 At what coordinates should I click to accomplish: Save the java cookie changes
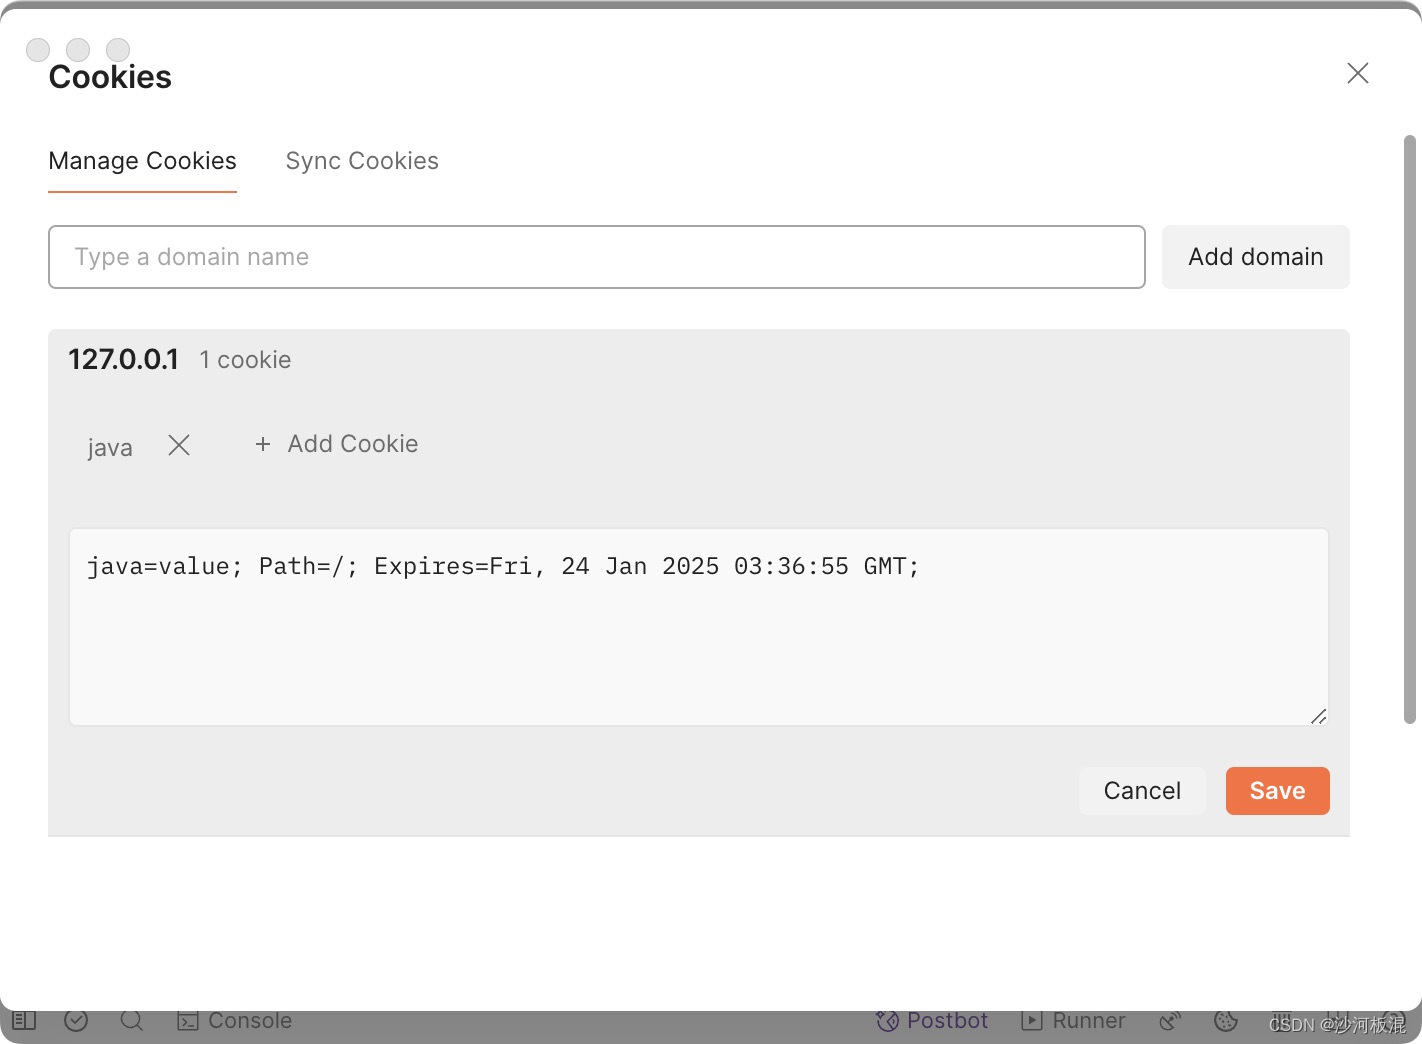[x=1277, y=790]
